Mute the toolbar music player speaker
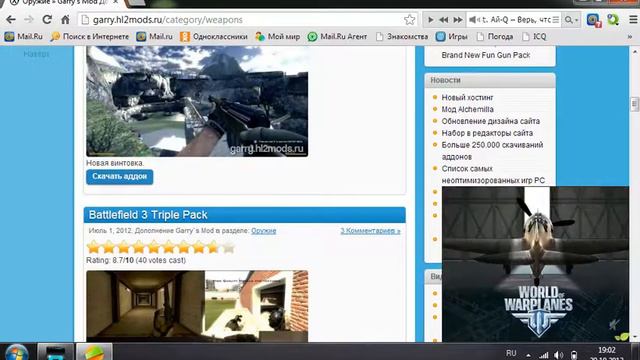Screen dimensions: 640x360 click(473, 20)
